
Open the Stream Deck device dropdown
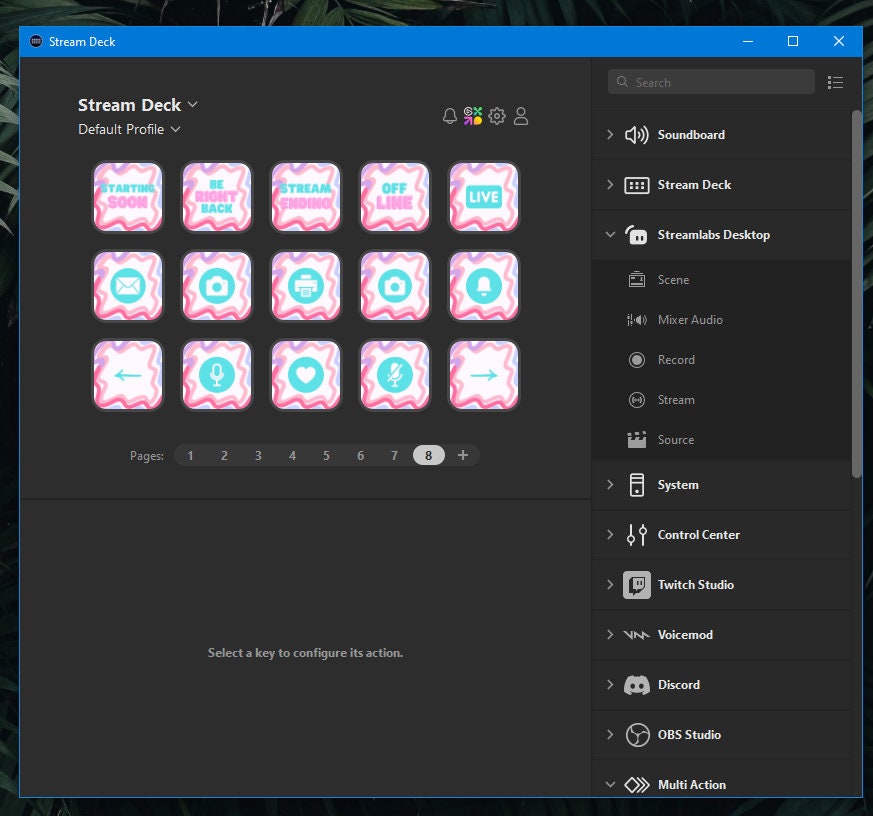138,104
